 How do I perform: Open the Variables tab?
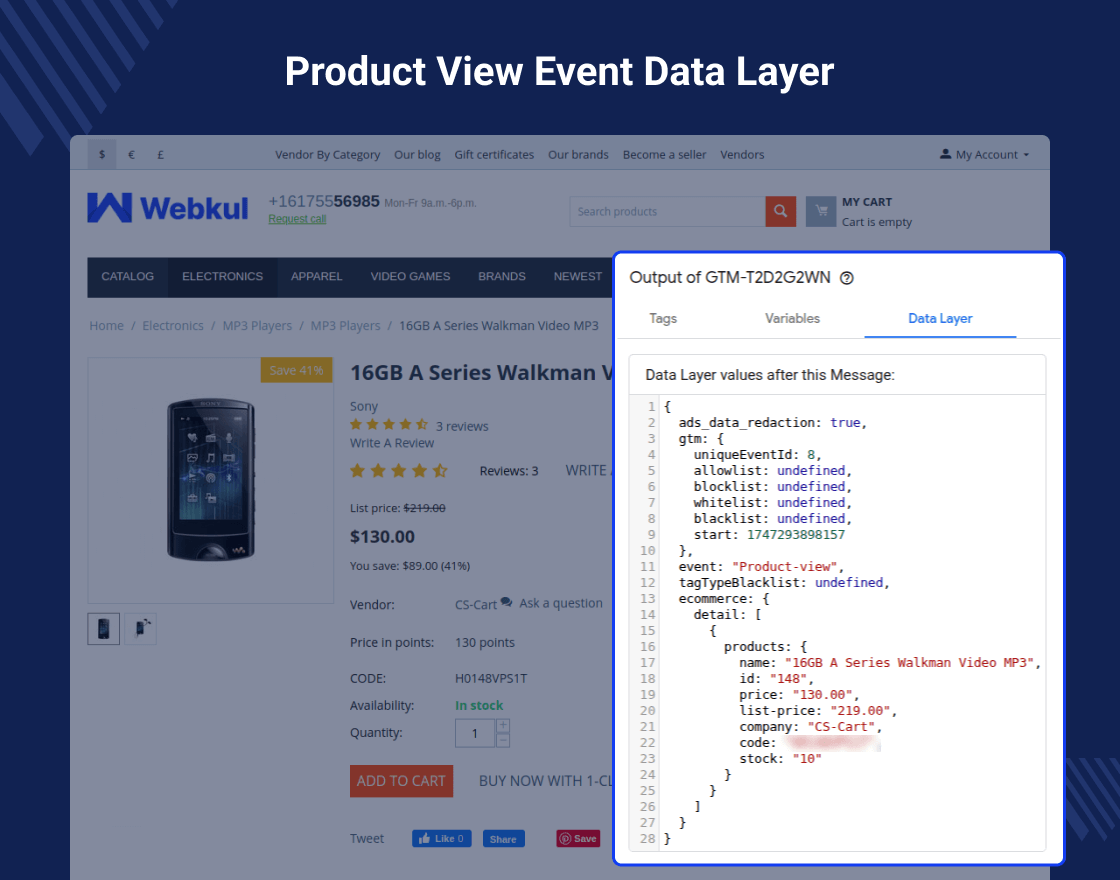tap(792, 319)
